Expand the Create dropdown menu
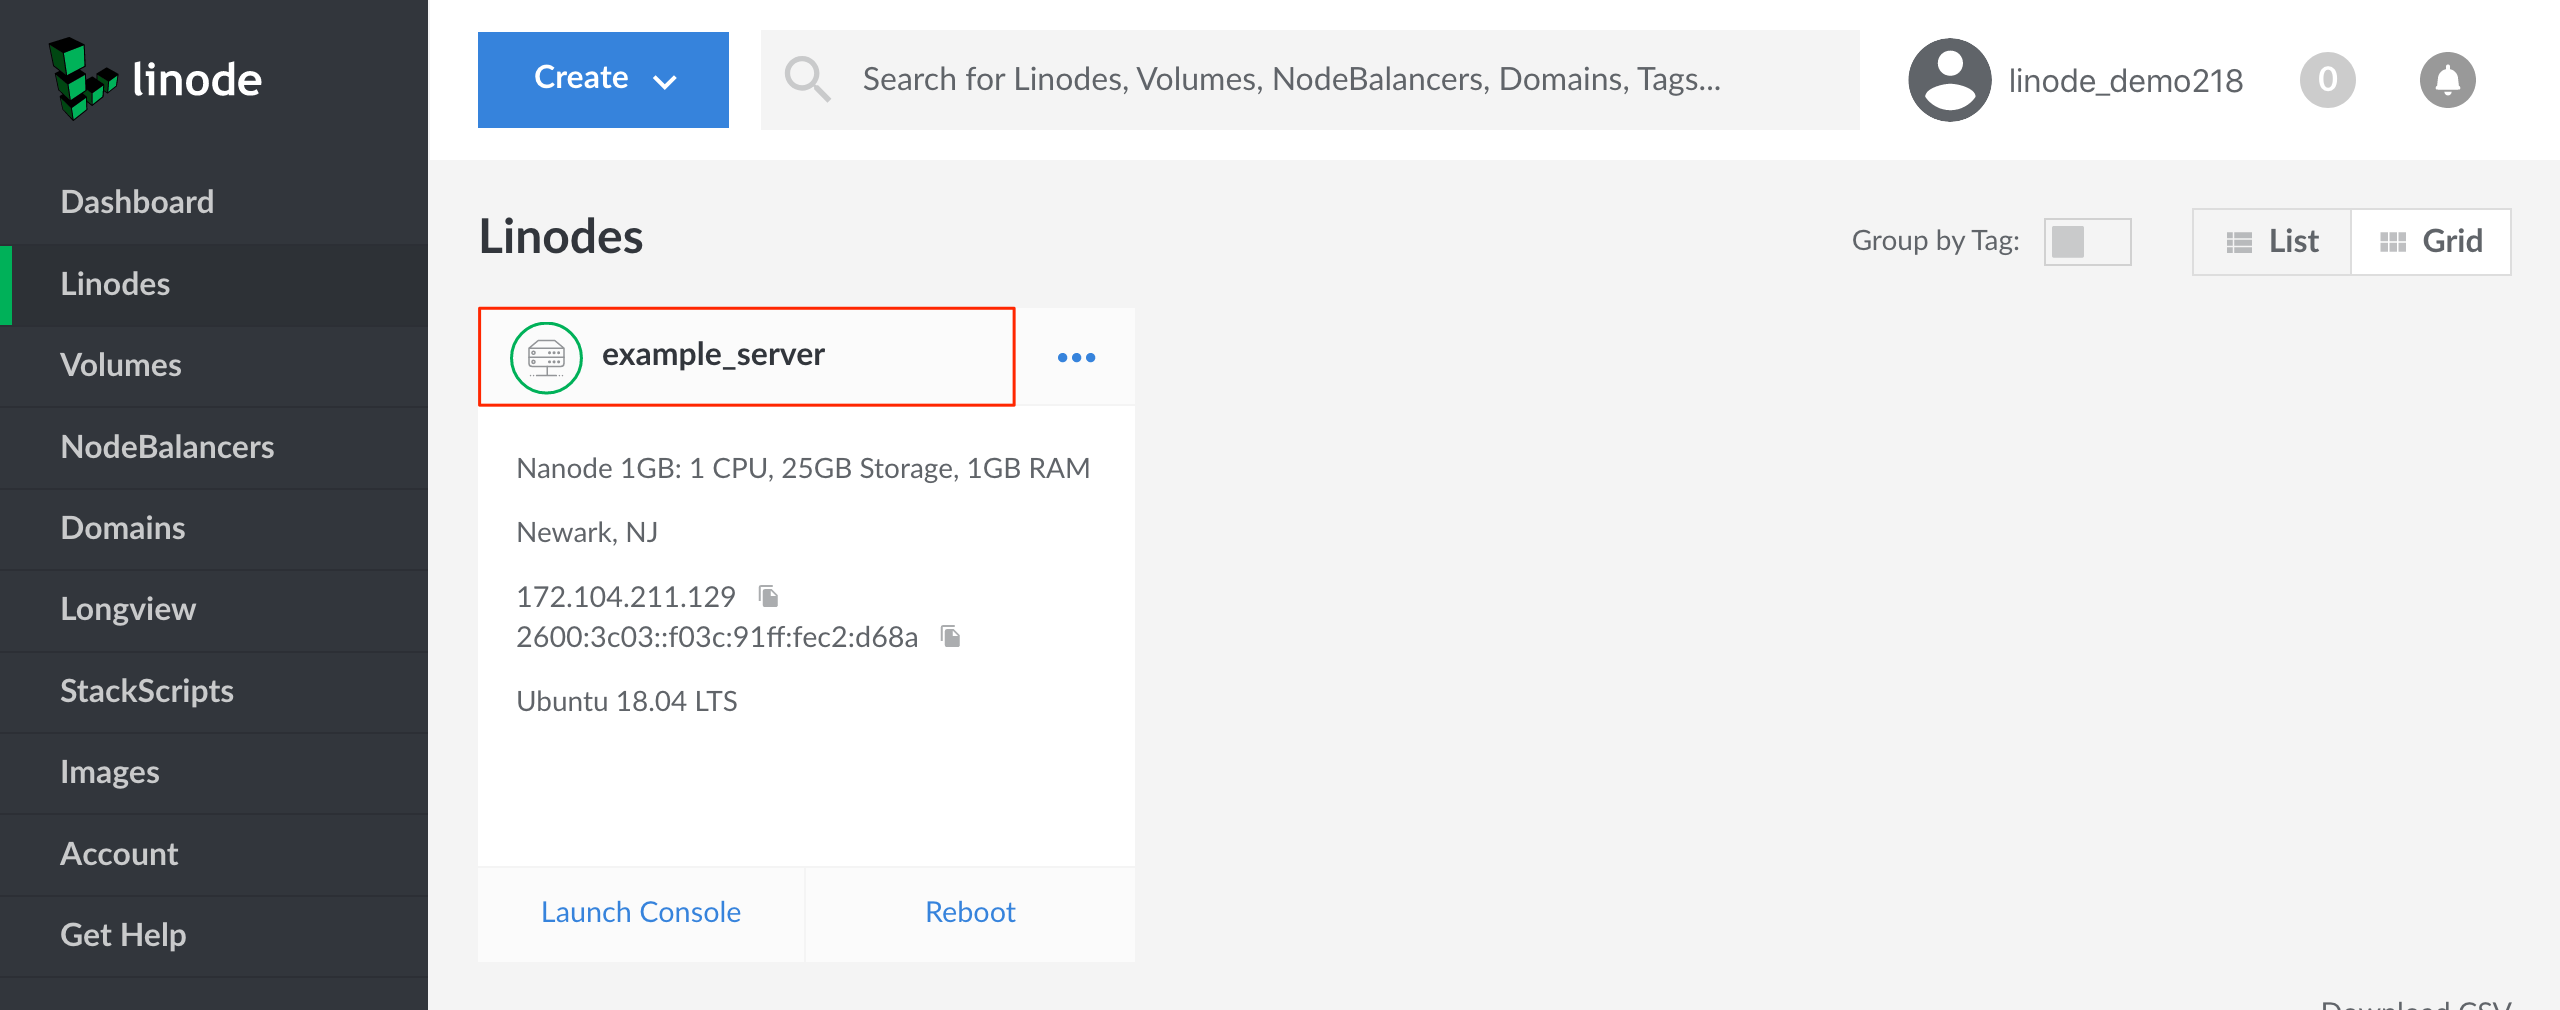 (603, 79)
